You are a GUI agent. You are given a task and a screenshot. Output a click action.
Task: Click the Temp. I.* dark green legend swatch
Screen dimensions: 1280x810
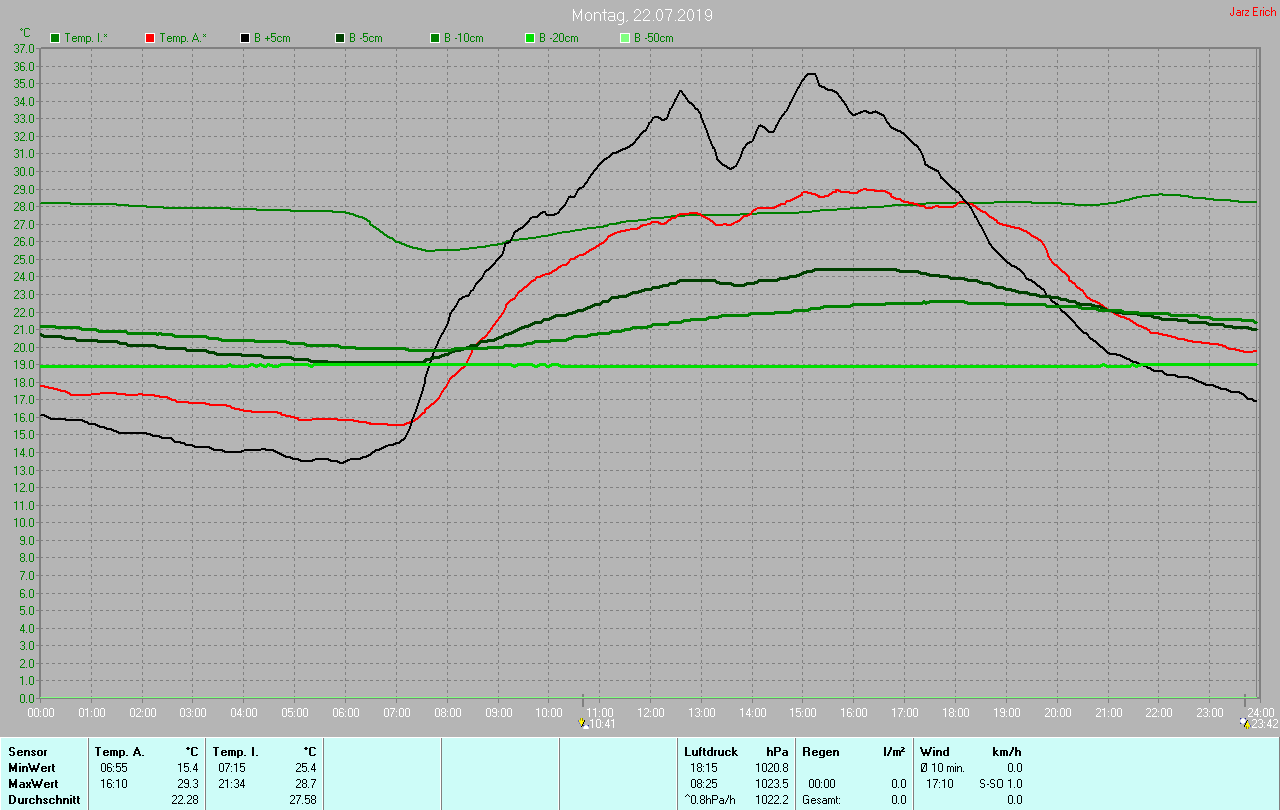point(55,38)
